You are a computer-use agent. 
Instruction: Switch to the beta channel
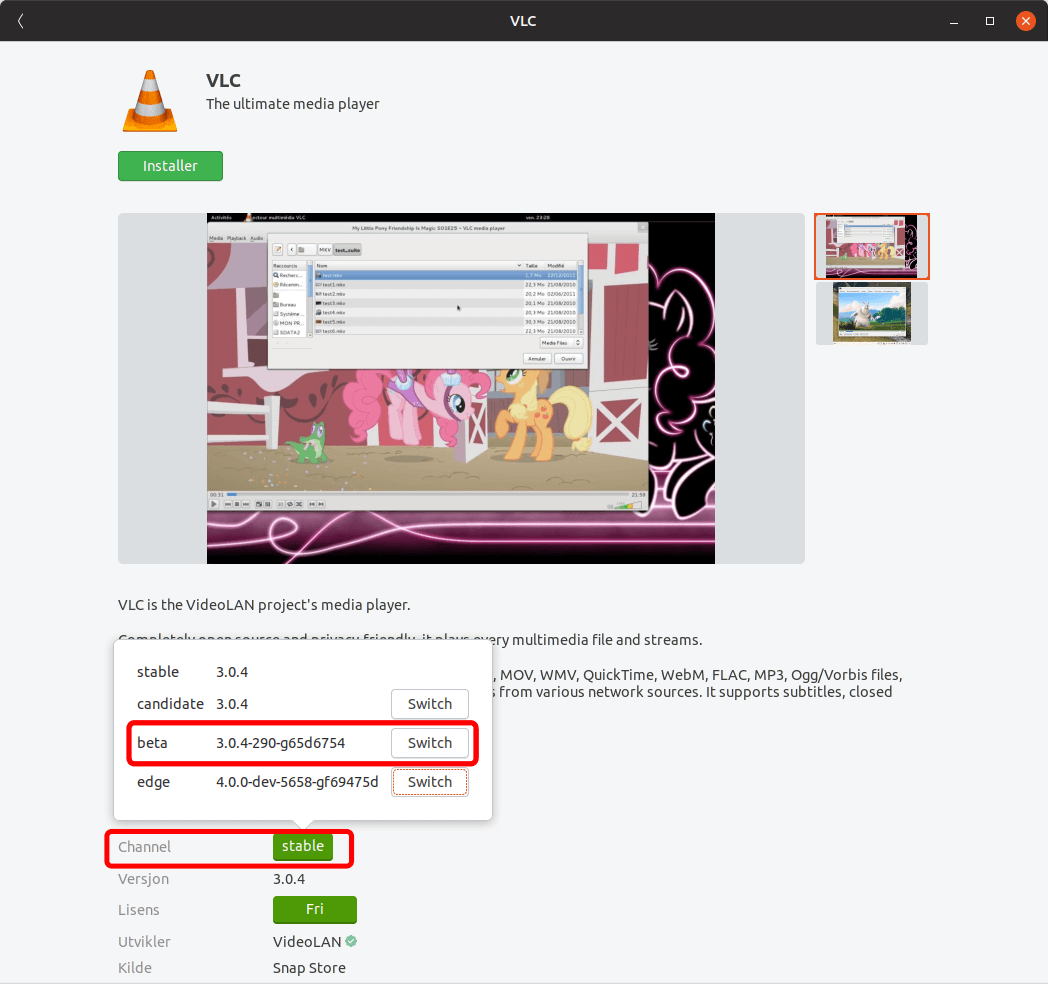[430, 743]
